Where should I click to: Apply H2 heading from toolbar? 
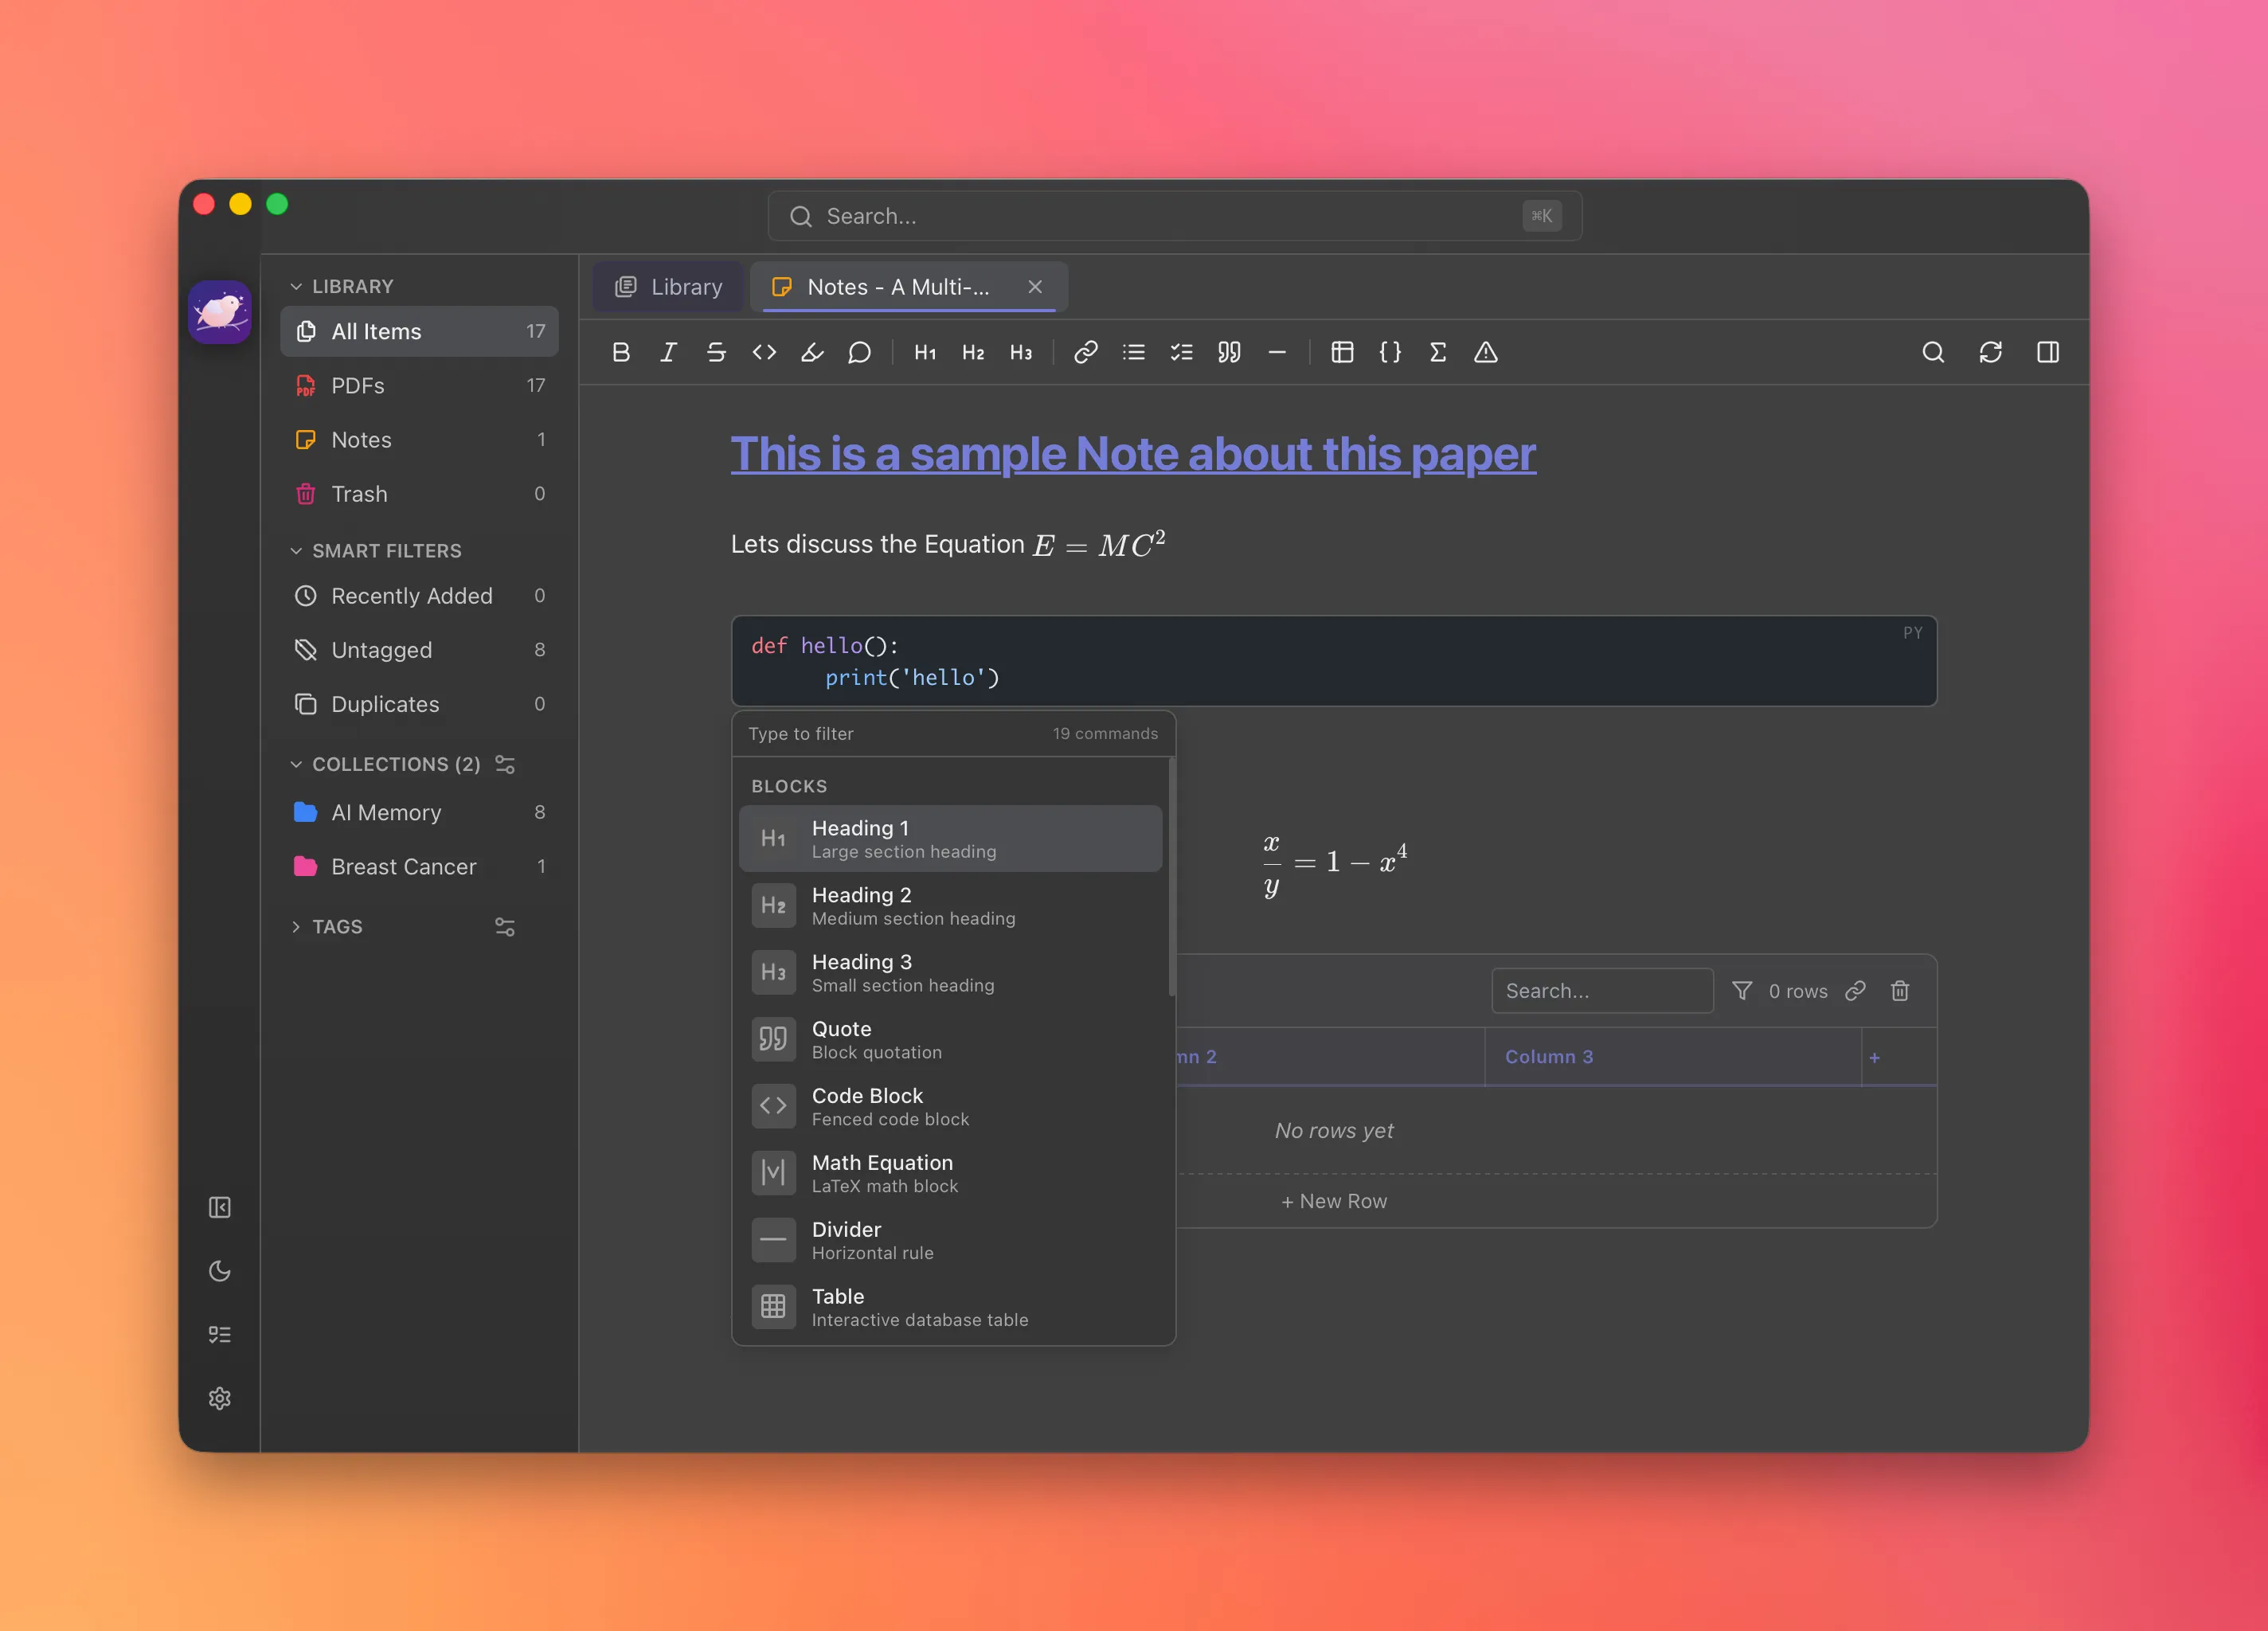pos(973,352)
